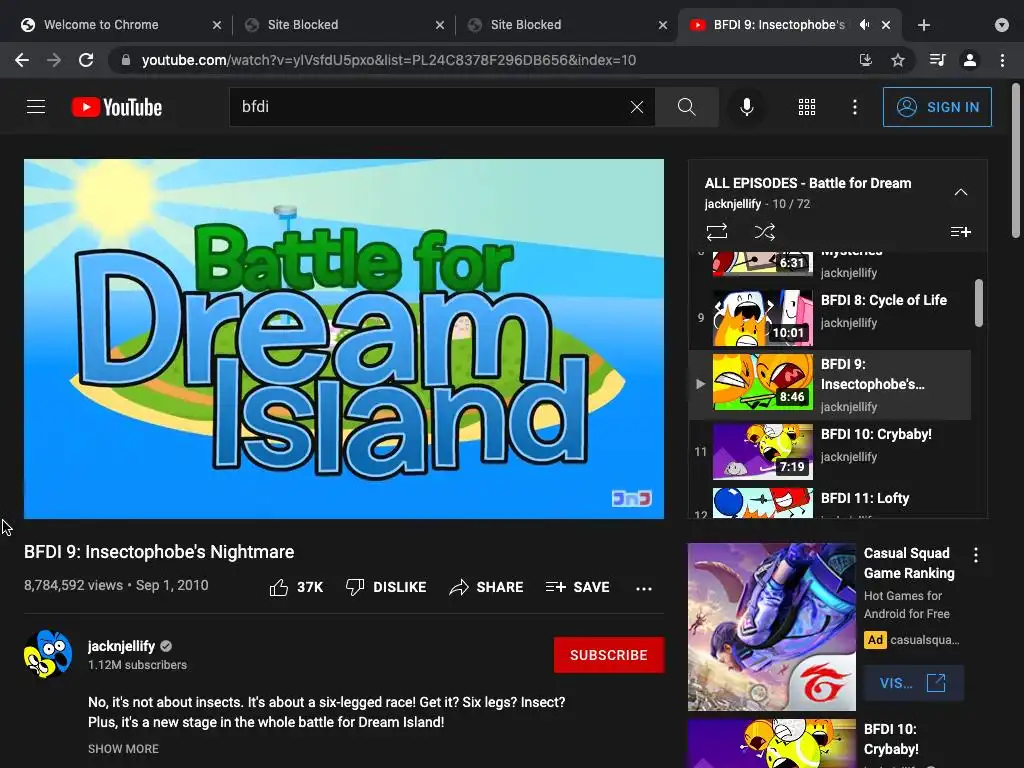The image size is (1024, 768).
Task: Open Casual Squad ad thumbnail
Action: (772, 627)
